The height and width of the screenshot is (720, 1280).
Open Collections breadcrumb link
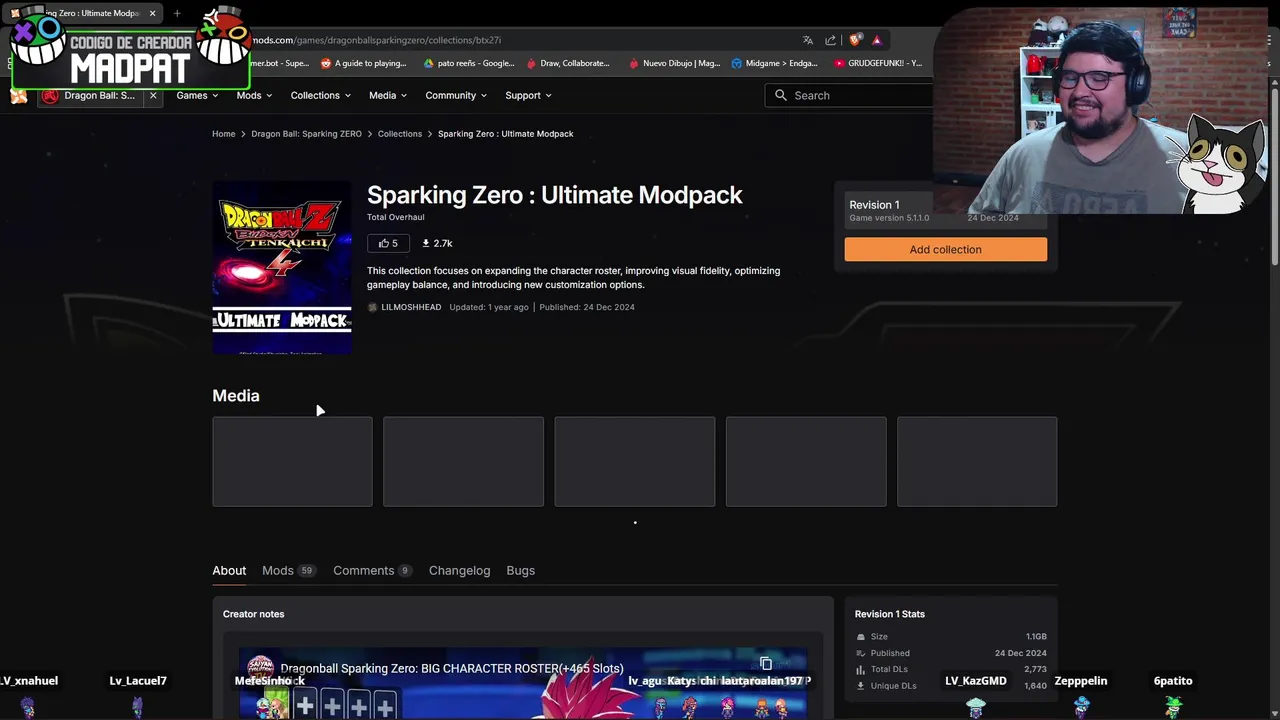[400, 134]
